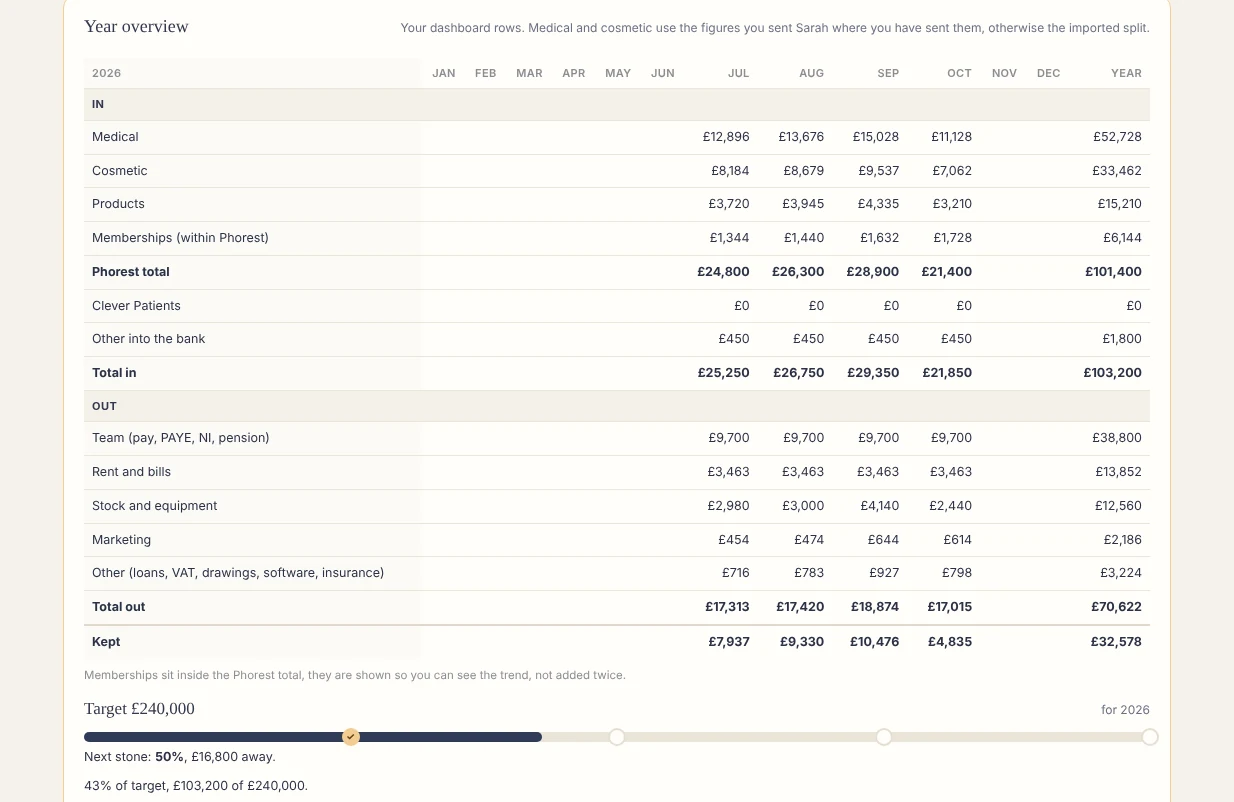Click the OUT section header row
This screenshot has height=802, width=1234.
[617, 406]
